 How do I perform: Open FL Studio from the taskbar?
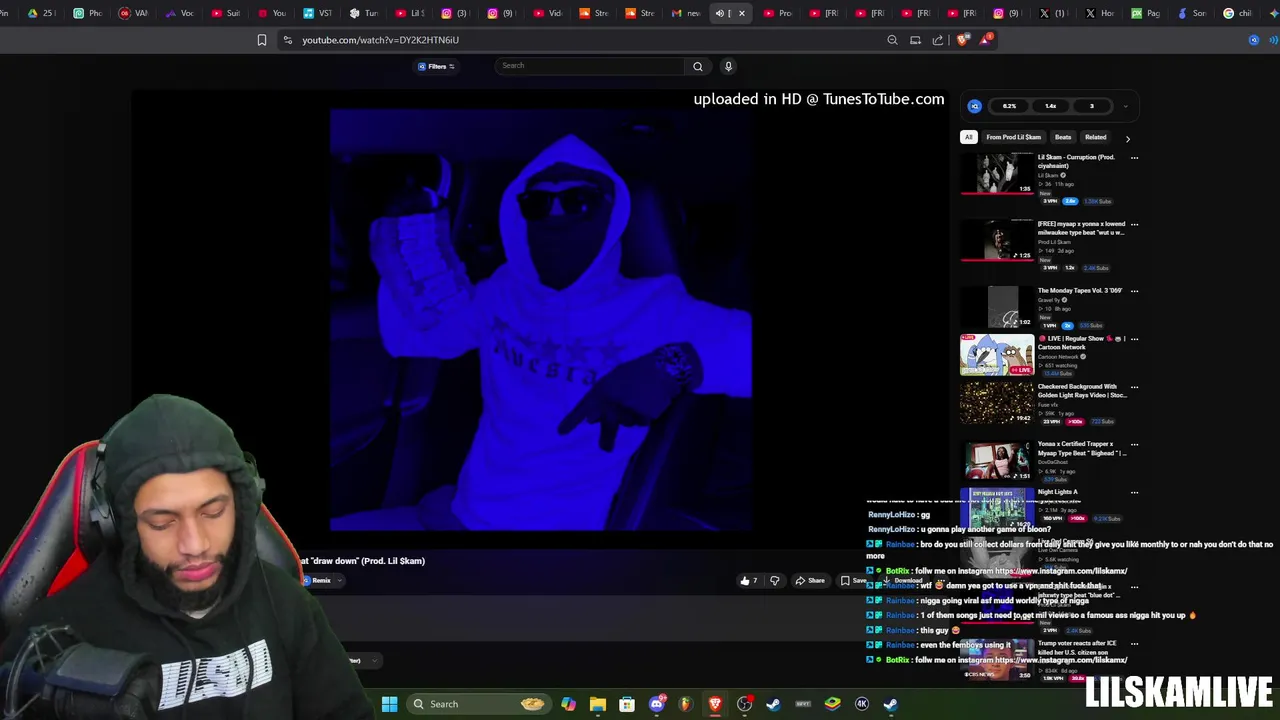pyautogui.click(x=685, y=704)
